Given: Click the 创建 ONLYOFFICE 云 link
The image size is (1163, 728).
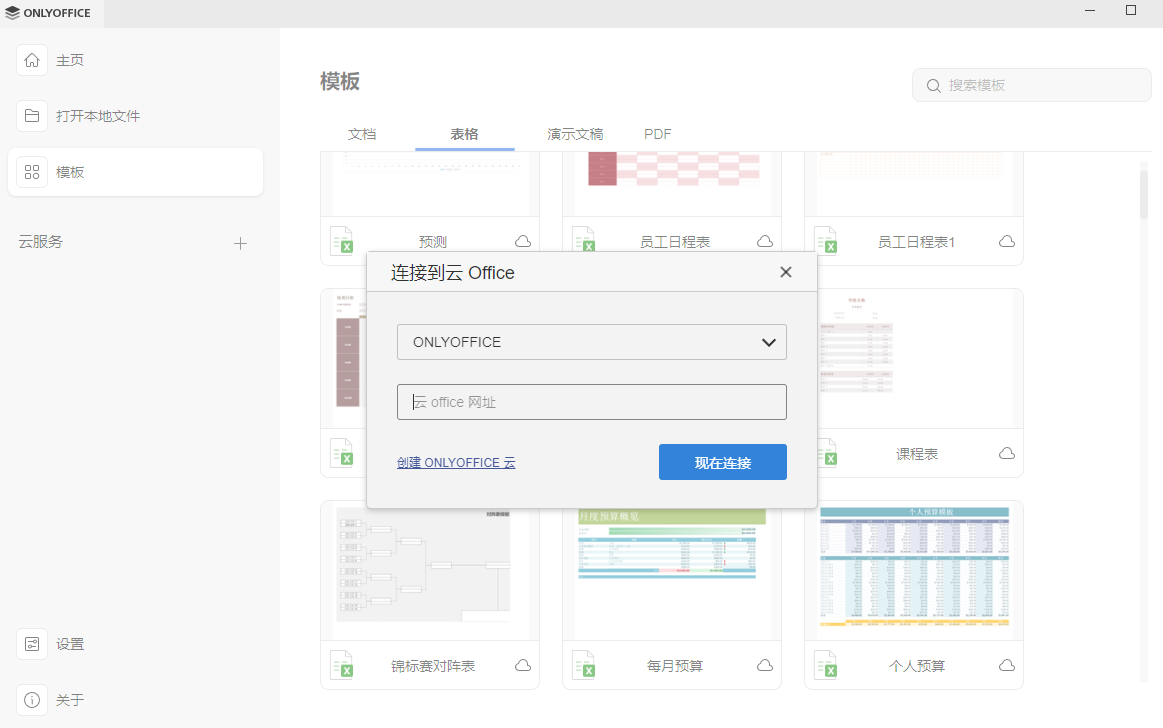Looking at the screenshot, I should click(456, 463).
